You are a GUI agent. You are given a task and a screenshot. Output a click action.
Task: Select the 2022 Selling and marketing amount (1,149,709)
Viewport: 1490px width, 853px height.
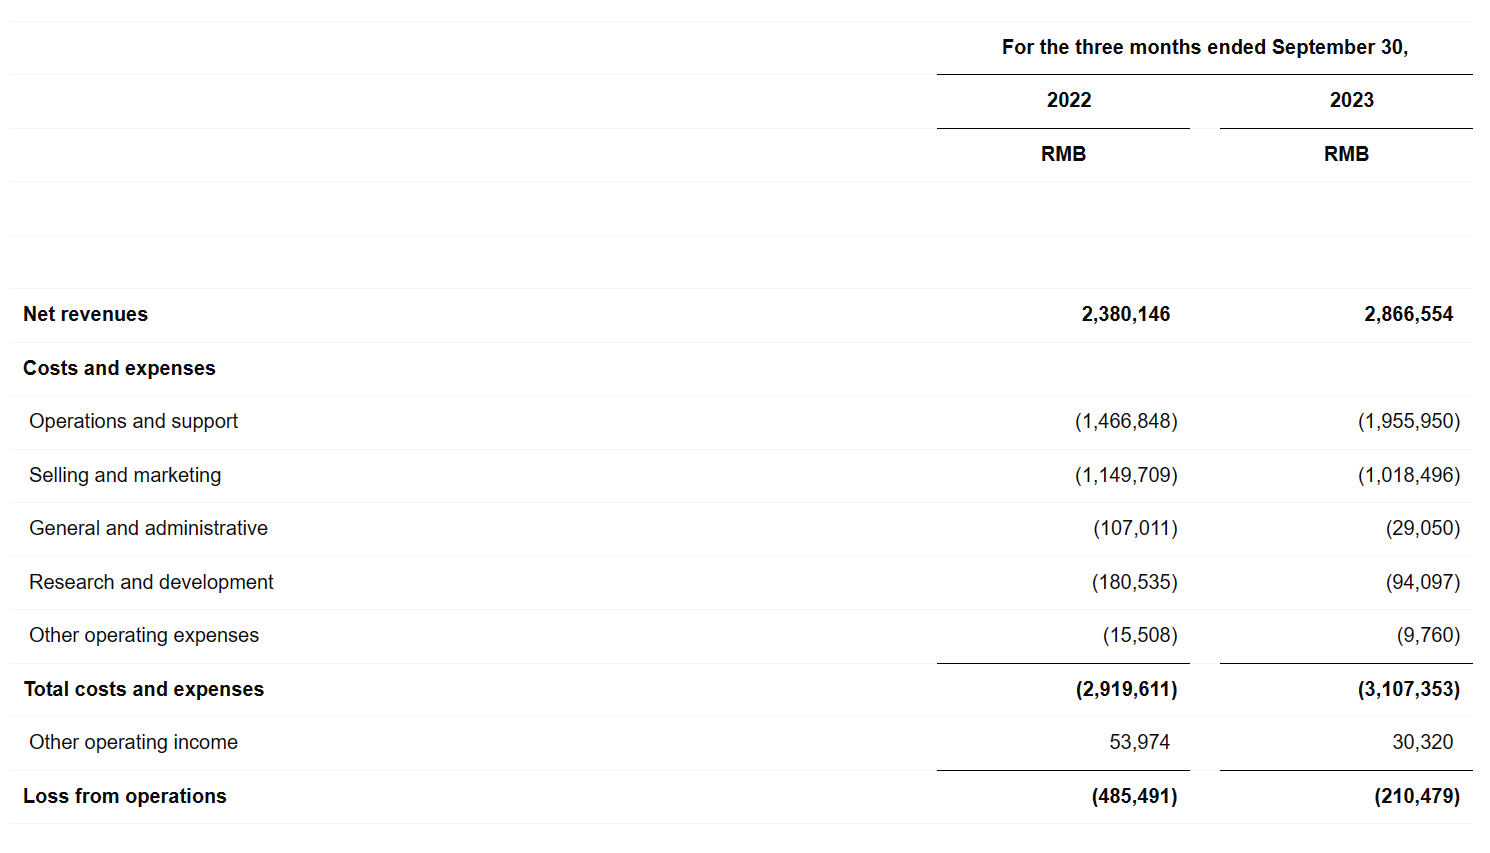(1126, 475)
